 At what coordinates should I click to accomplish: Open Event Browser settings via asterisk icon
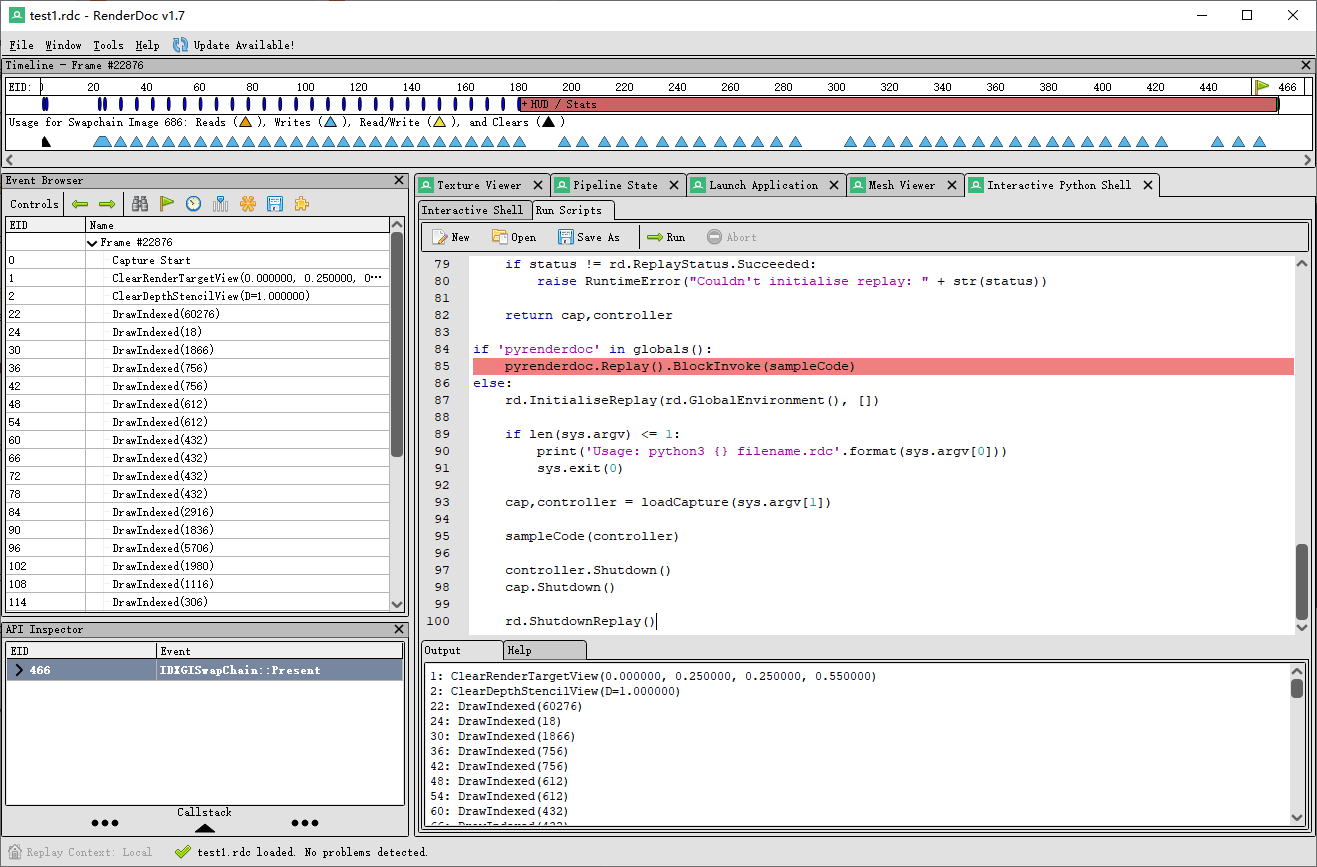tap(247, 203)
